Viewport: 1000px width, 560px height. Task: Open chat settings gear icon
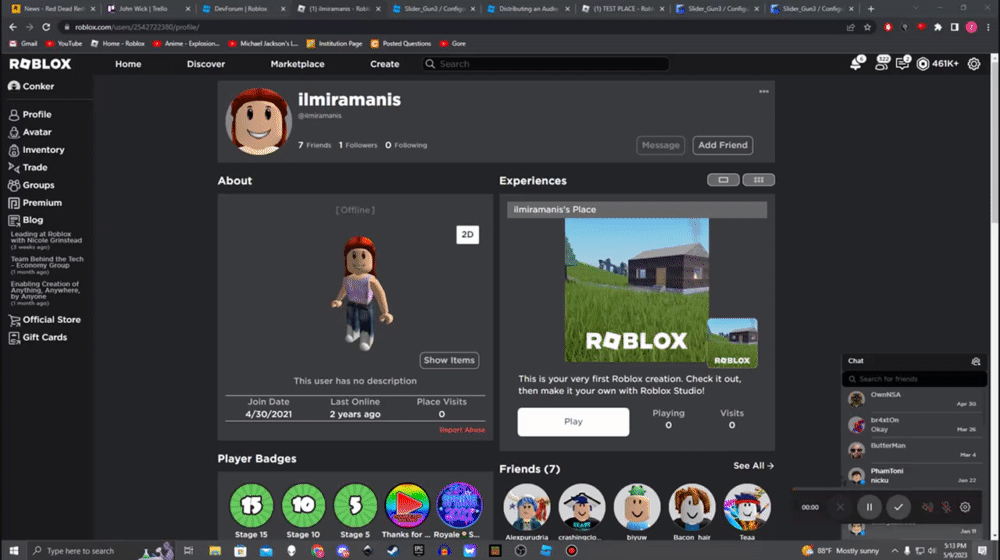pyautogui.click(x=976, y=361)
